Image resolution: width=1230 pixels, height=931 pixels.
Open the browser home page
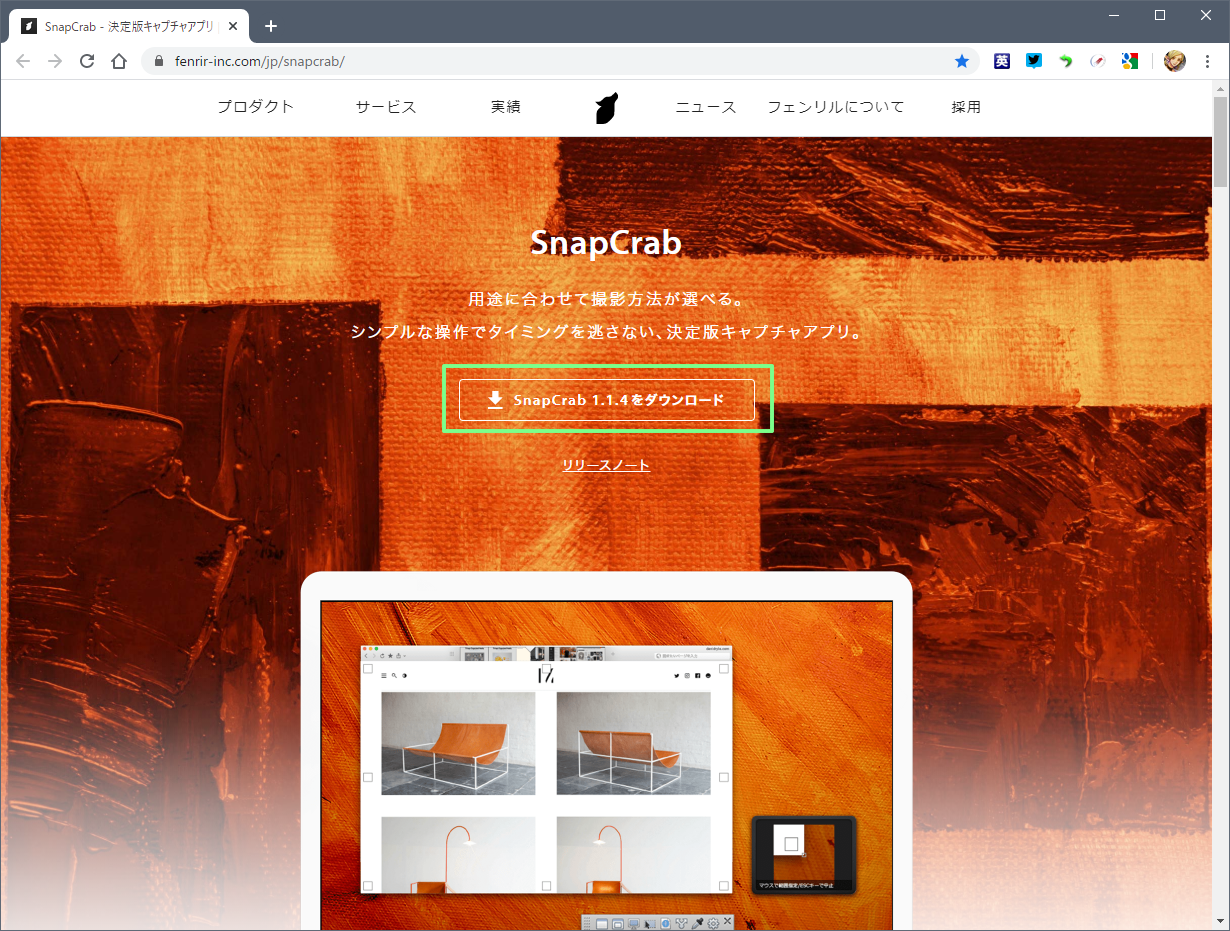pos(119,61)
